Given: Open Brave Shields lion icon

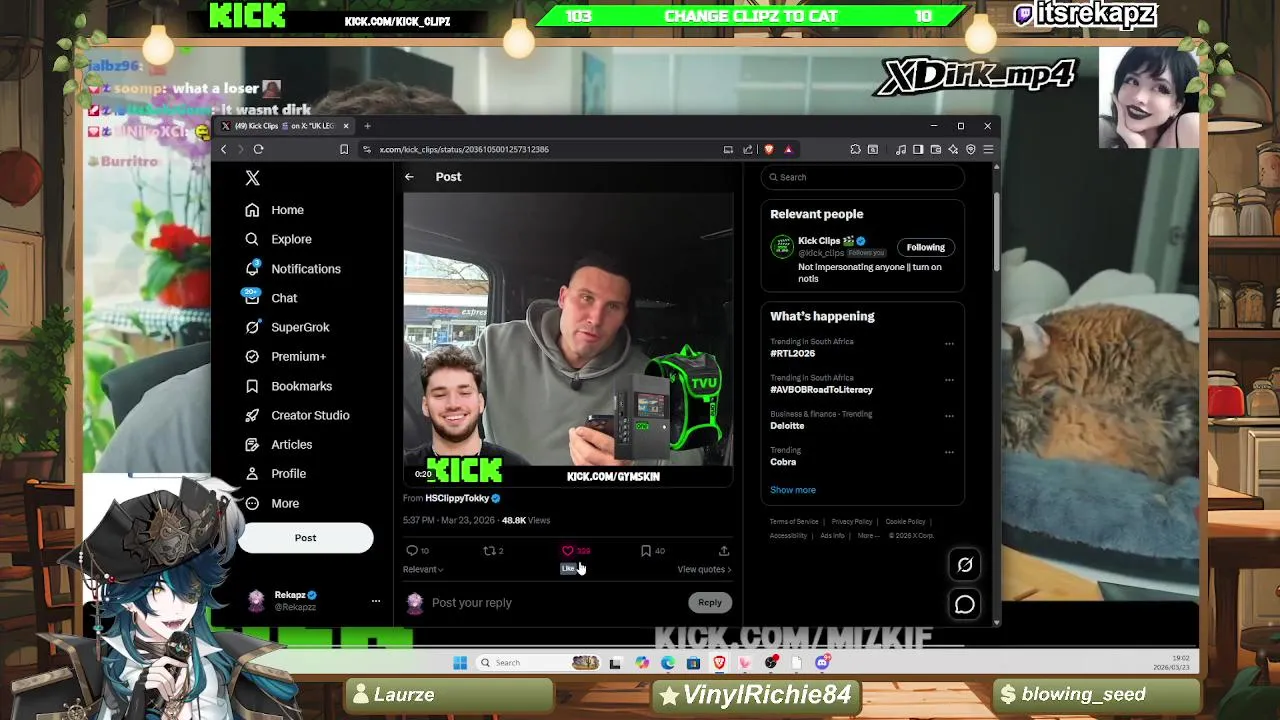Looking at the screenshot, I should (768, 150).
